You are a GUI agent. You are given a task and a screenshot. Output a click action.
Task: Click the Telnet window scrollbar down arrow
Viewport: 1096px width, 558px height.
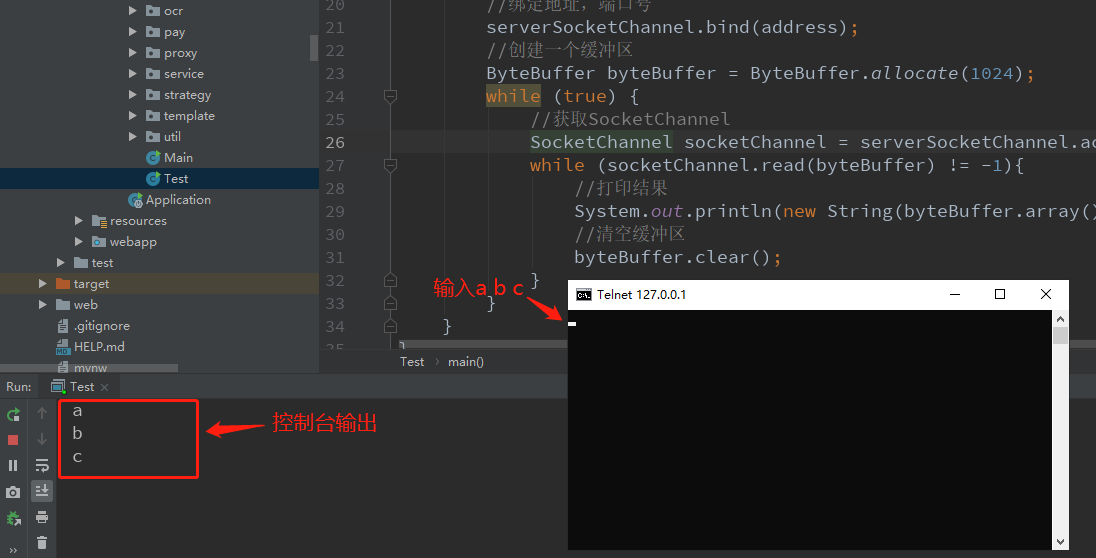pyautogui.click(x=1060, y=542)
